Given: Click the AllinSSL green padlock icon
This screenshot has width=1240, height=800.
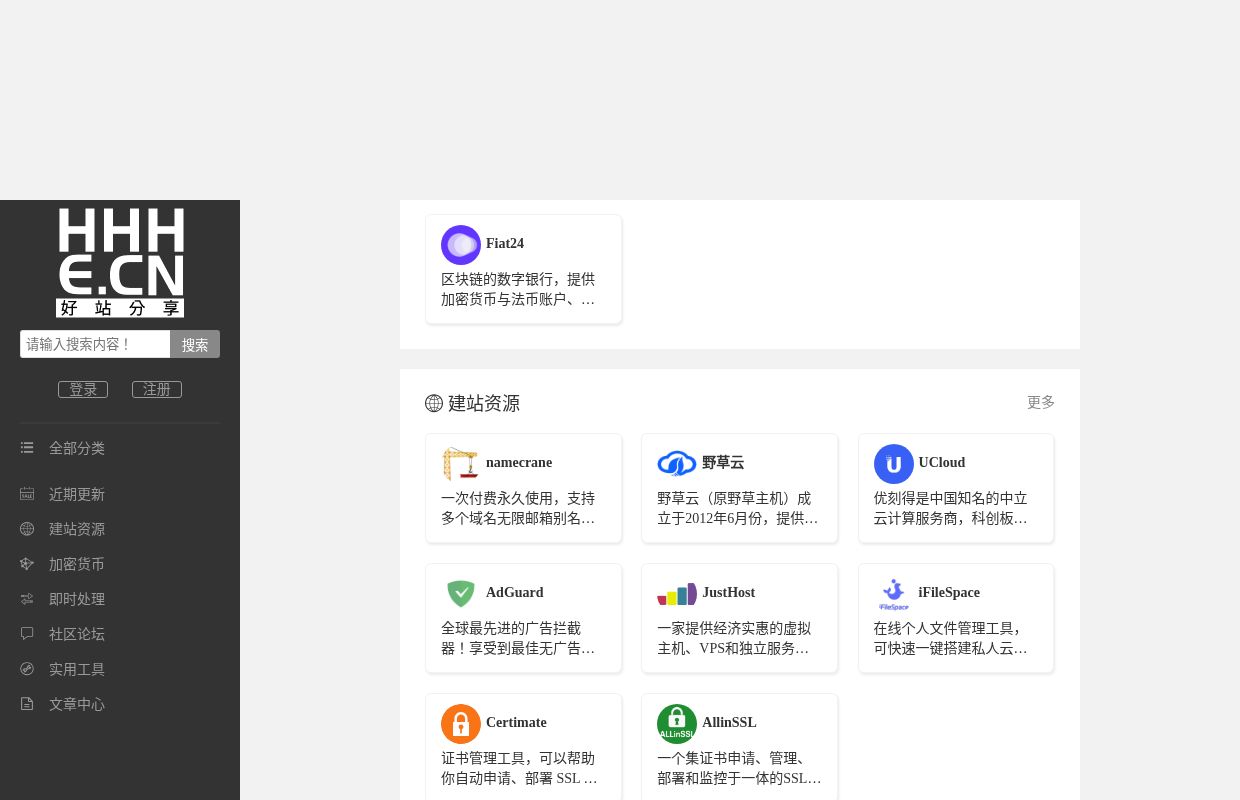Looking at the screenshot, I should [677, 724].
